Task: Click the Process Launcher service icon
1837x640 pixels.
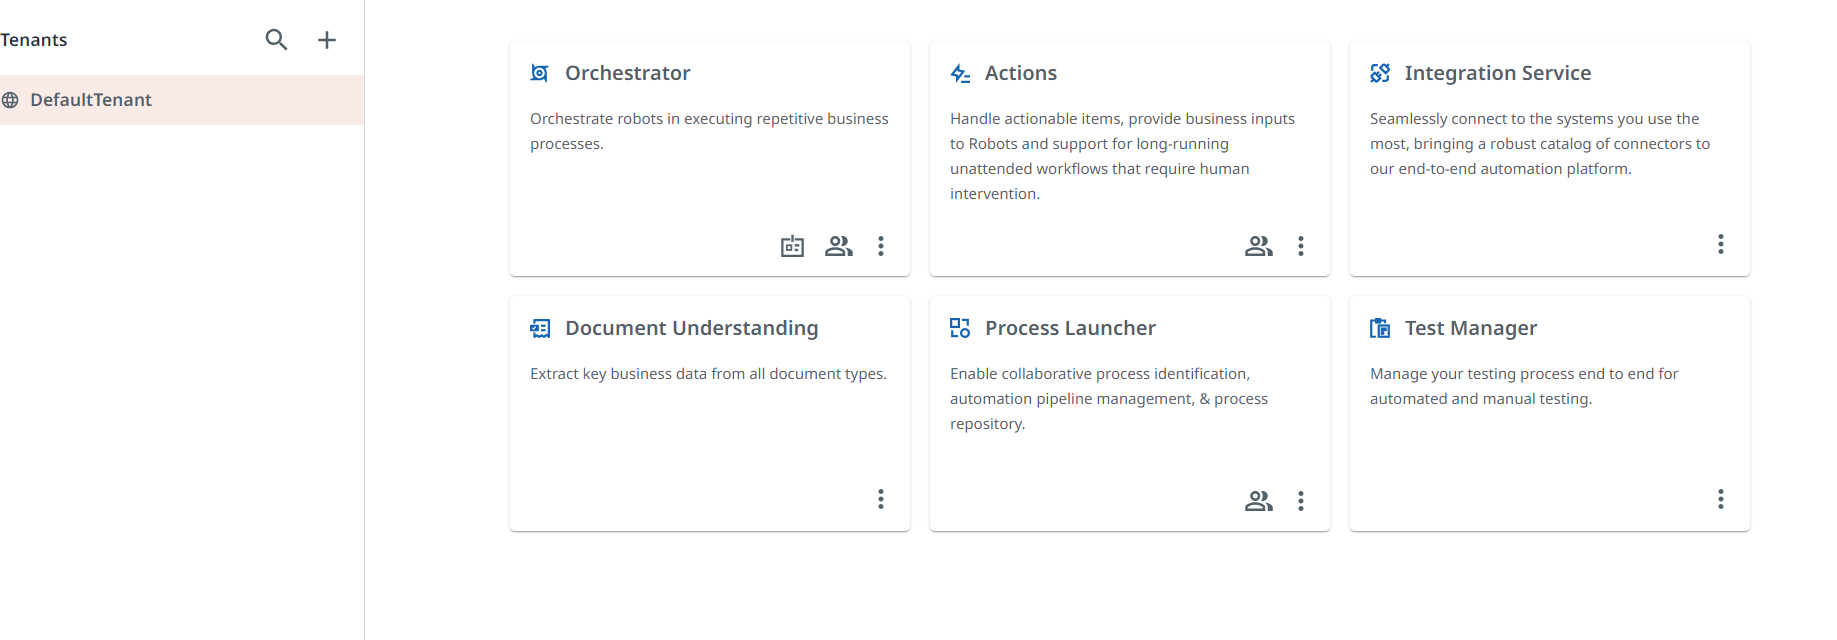Action: (960, 328)
